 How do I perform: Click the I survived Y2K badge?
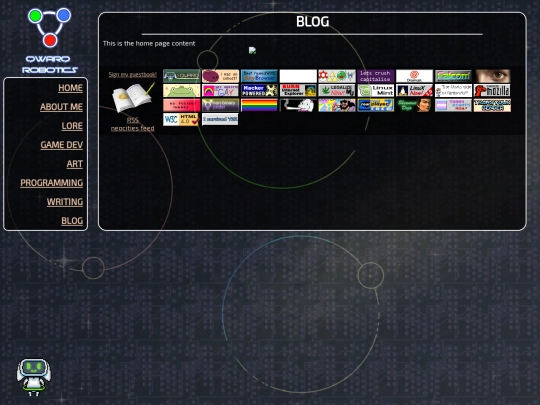pos(220,120)
